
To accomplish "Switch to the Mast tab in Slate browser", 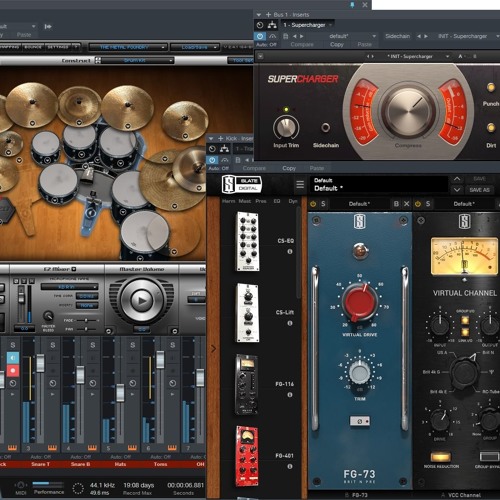I will 245,201.
